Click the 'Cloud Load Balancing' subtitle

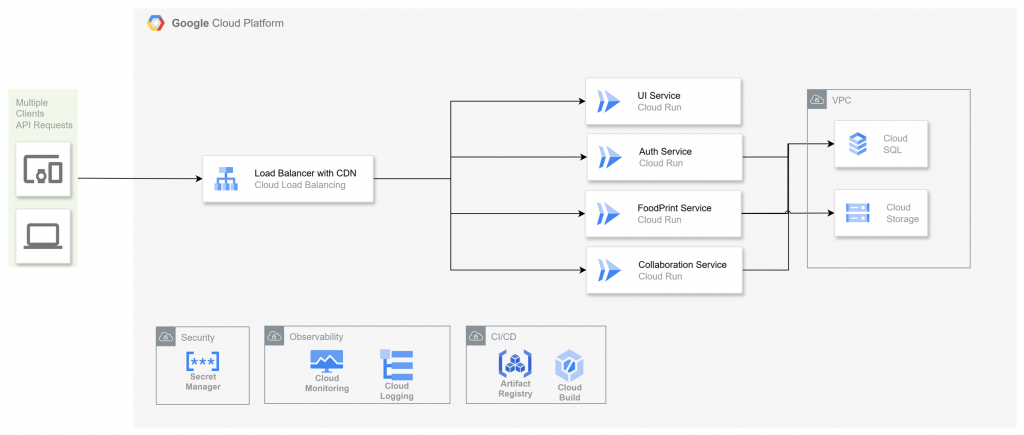300,185
